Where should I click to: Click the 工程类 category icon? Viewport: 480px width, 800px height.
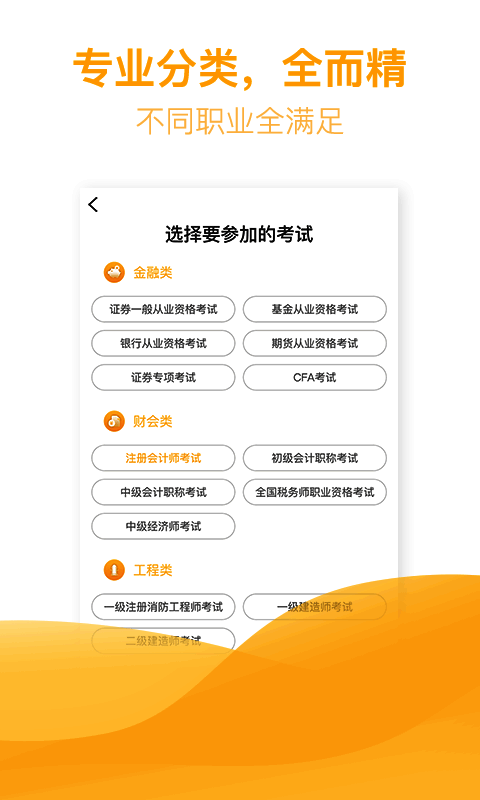click(x=114, y=570)
